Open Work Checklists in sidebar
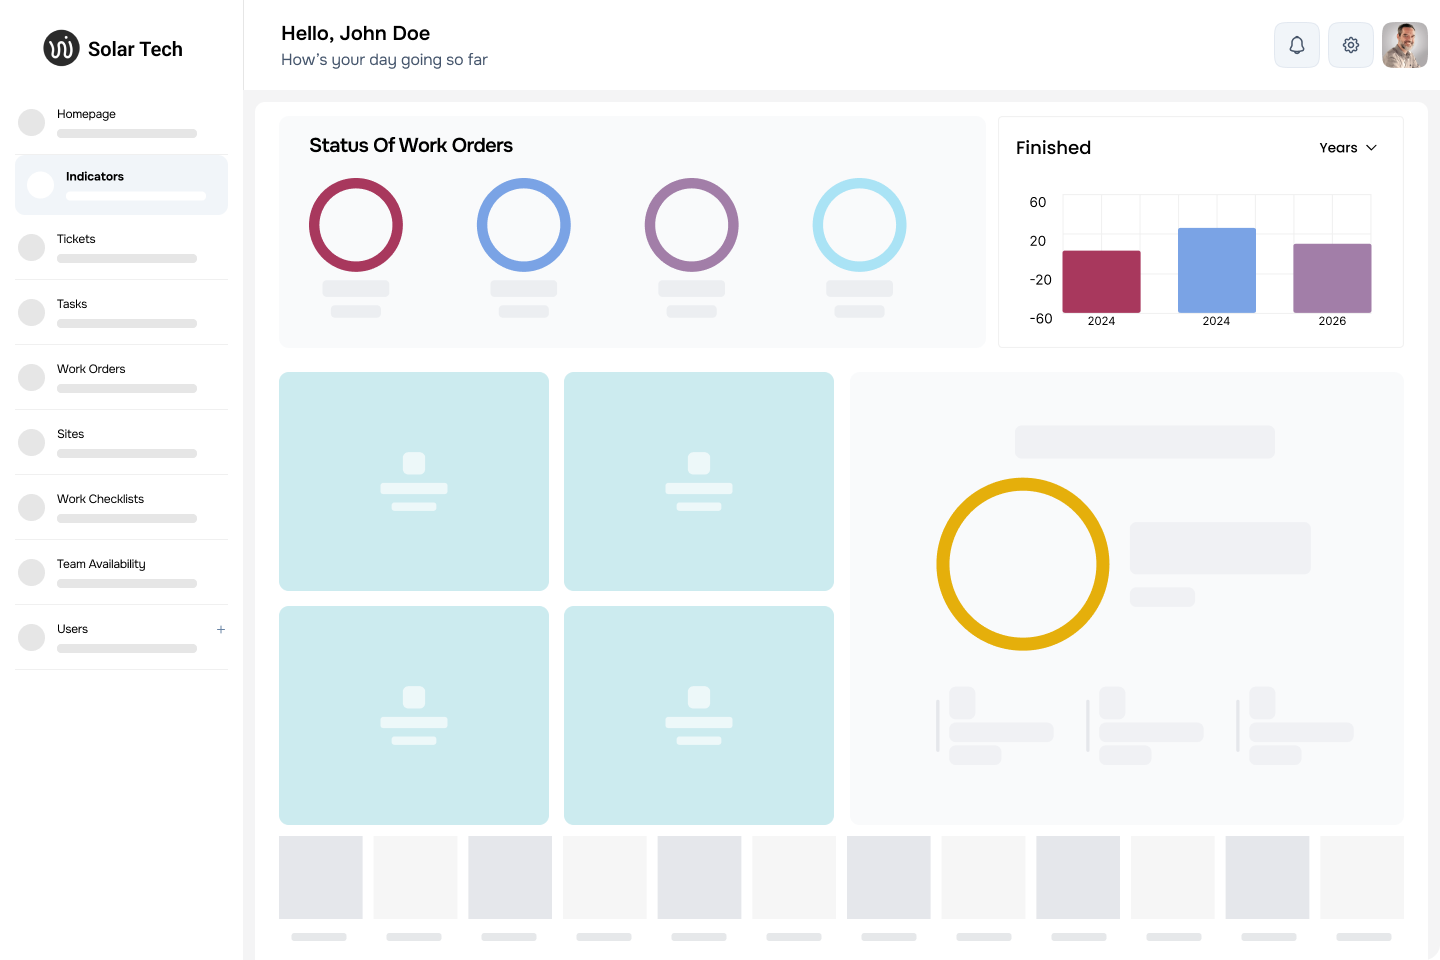 coord(100,499)
